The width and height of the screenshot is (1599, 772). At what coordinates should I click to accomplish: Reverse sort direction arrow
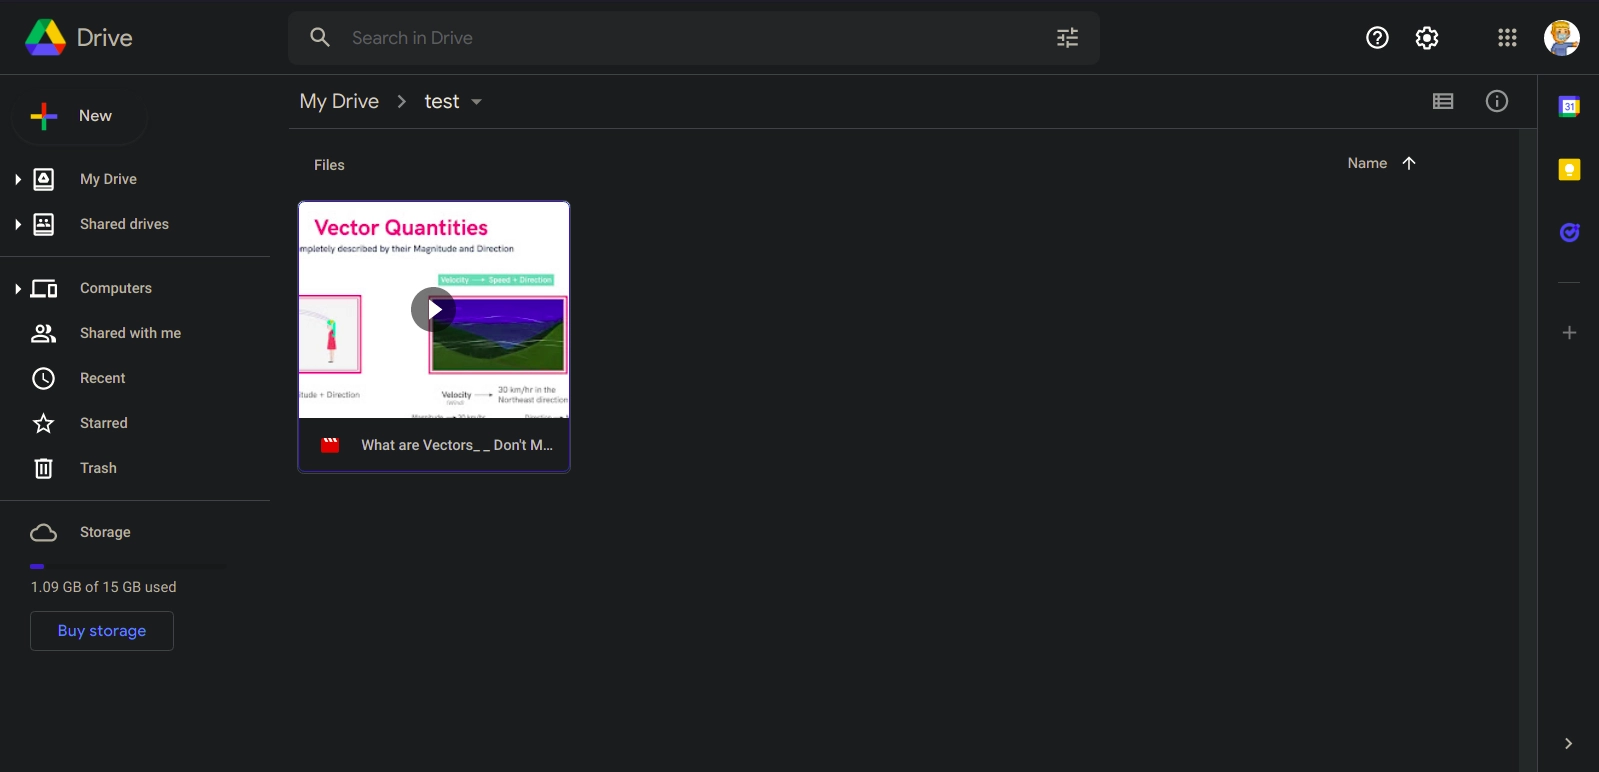click(x=1409, y=163)
